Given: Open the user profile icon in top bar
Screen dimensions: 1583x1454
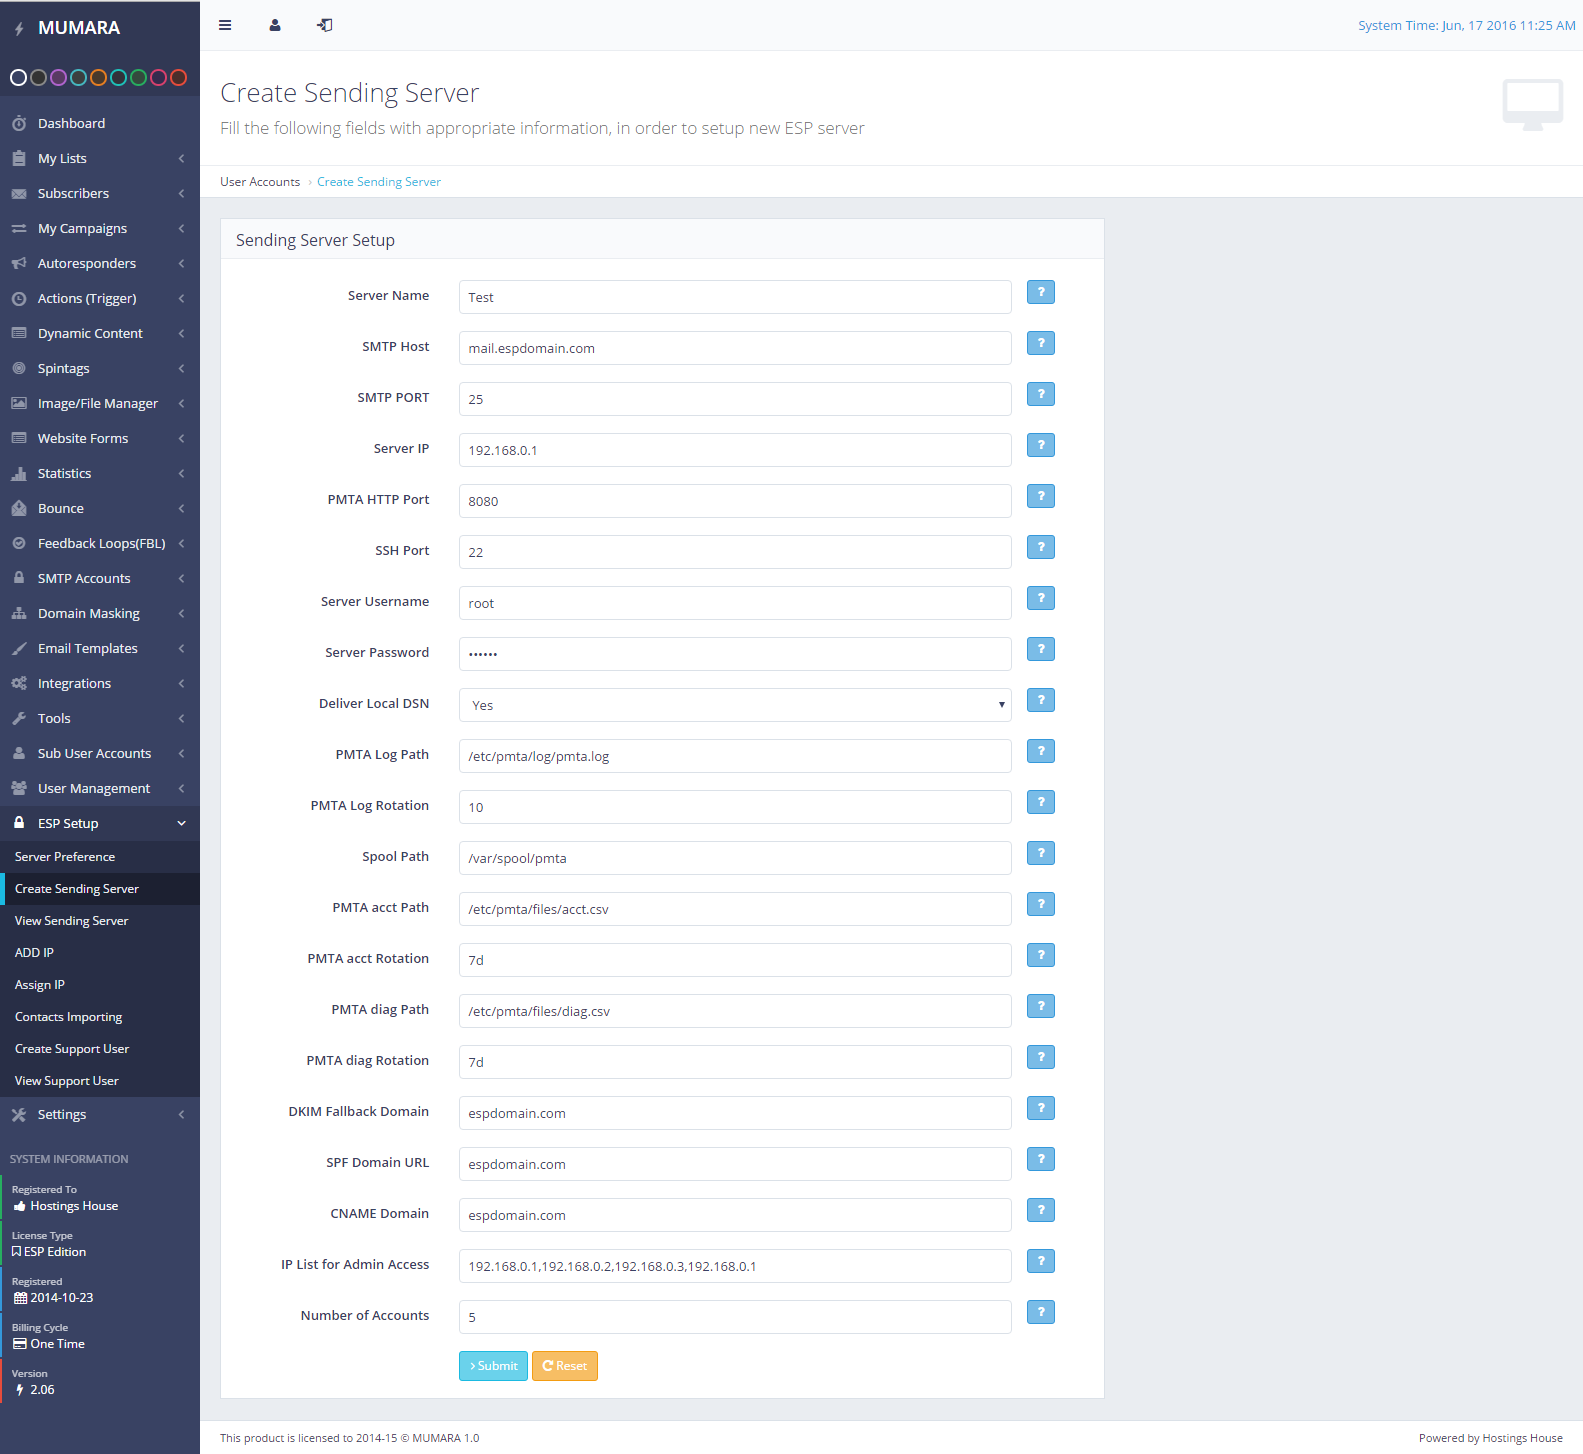Looking at the screenshot, I should tap(275, 25).
